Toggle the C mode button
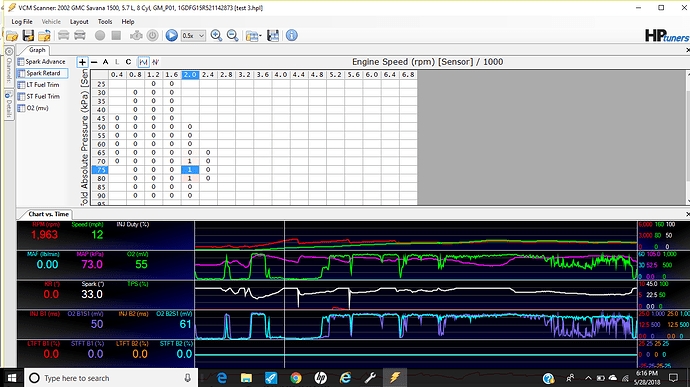 [x=128, y=62]
